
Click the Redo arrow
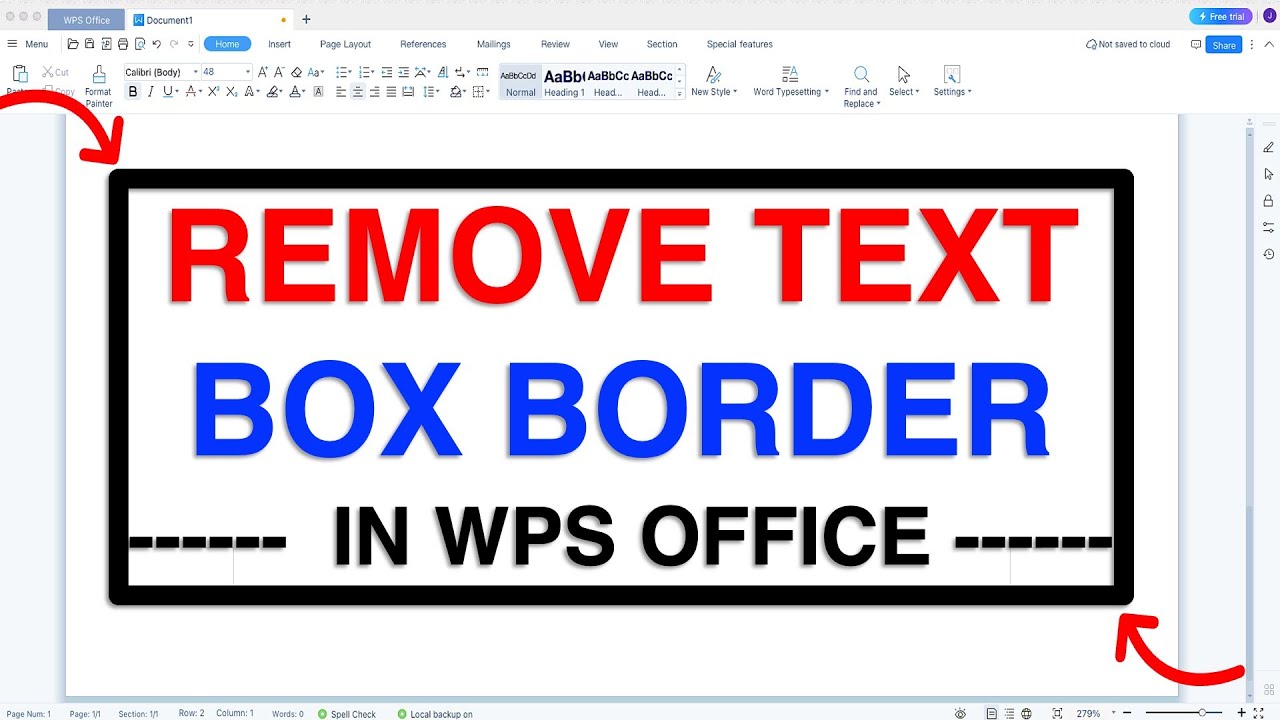click(x=174, y=44)
